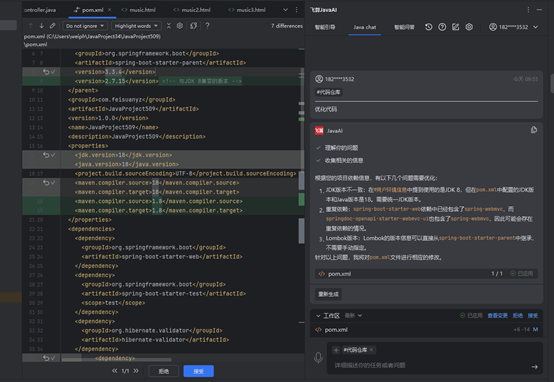Open JavaAI panel options menu (three dots)
The image size is (554, 382).
click(x=528, y=10)
